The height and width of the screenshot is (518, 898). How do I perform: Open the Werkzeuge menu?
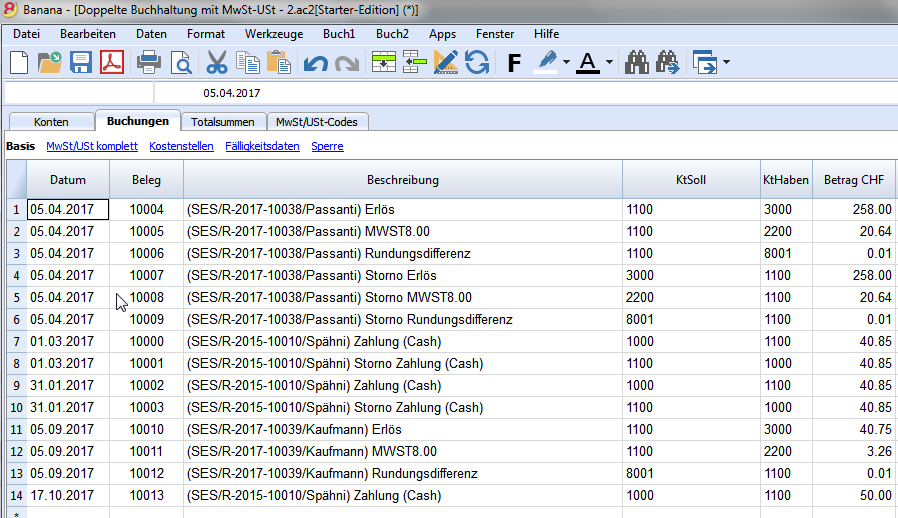[x=274, y=34]
